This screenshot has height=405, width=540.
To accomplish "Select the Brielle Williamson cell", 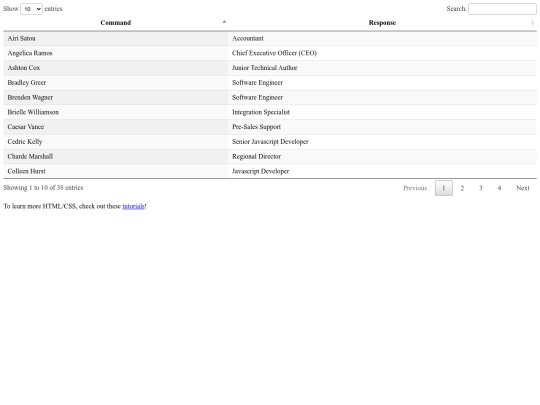I will tap(115, 112).
